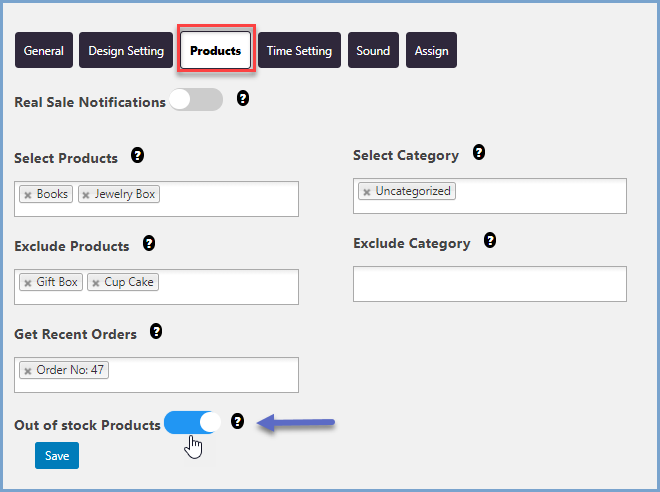
Task: Open the Exclude Category selection field
Action: coord(489,283)
